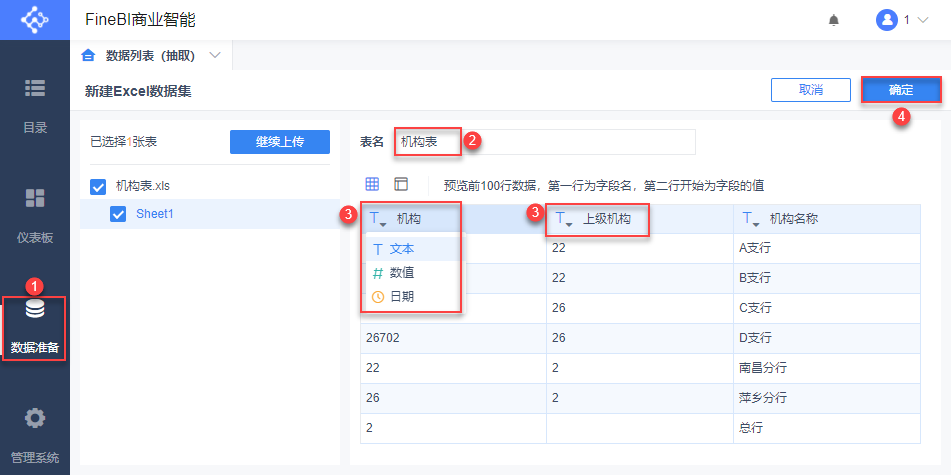Open the notification bell
This screenshot has width=951, height=475.
click(x=834, y=20)
